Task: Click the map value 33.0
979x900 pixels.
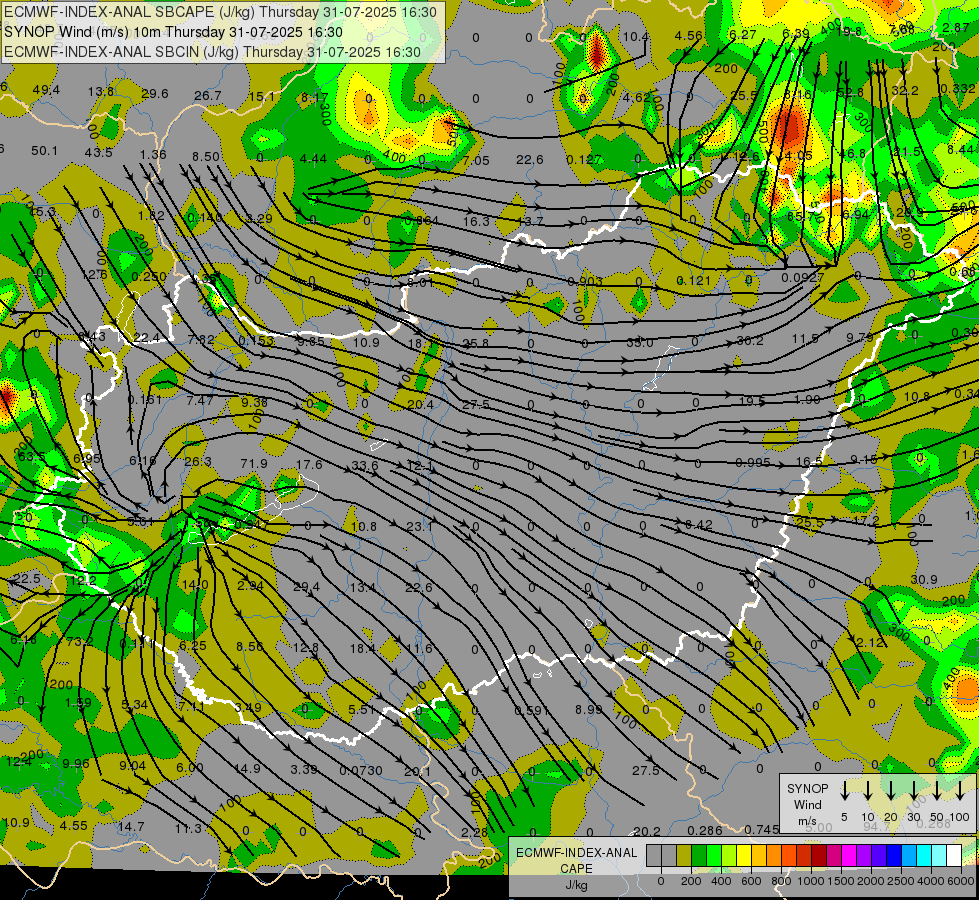Action: click(640, 342)
